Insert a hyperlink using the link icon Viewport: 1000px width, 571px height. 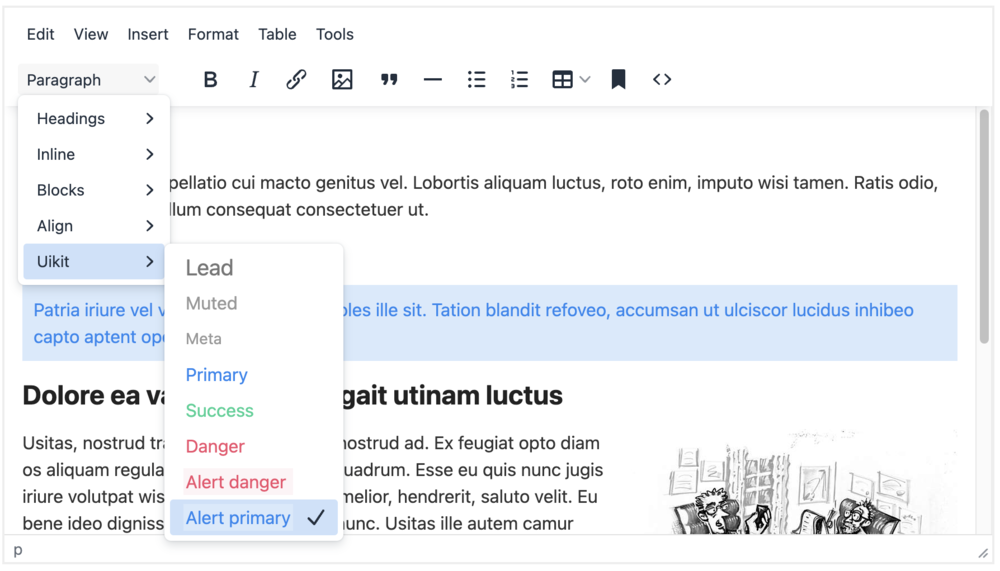click(x=296, y=80)
